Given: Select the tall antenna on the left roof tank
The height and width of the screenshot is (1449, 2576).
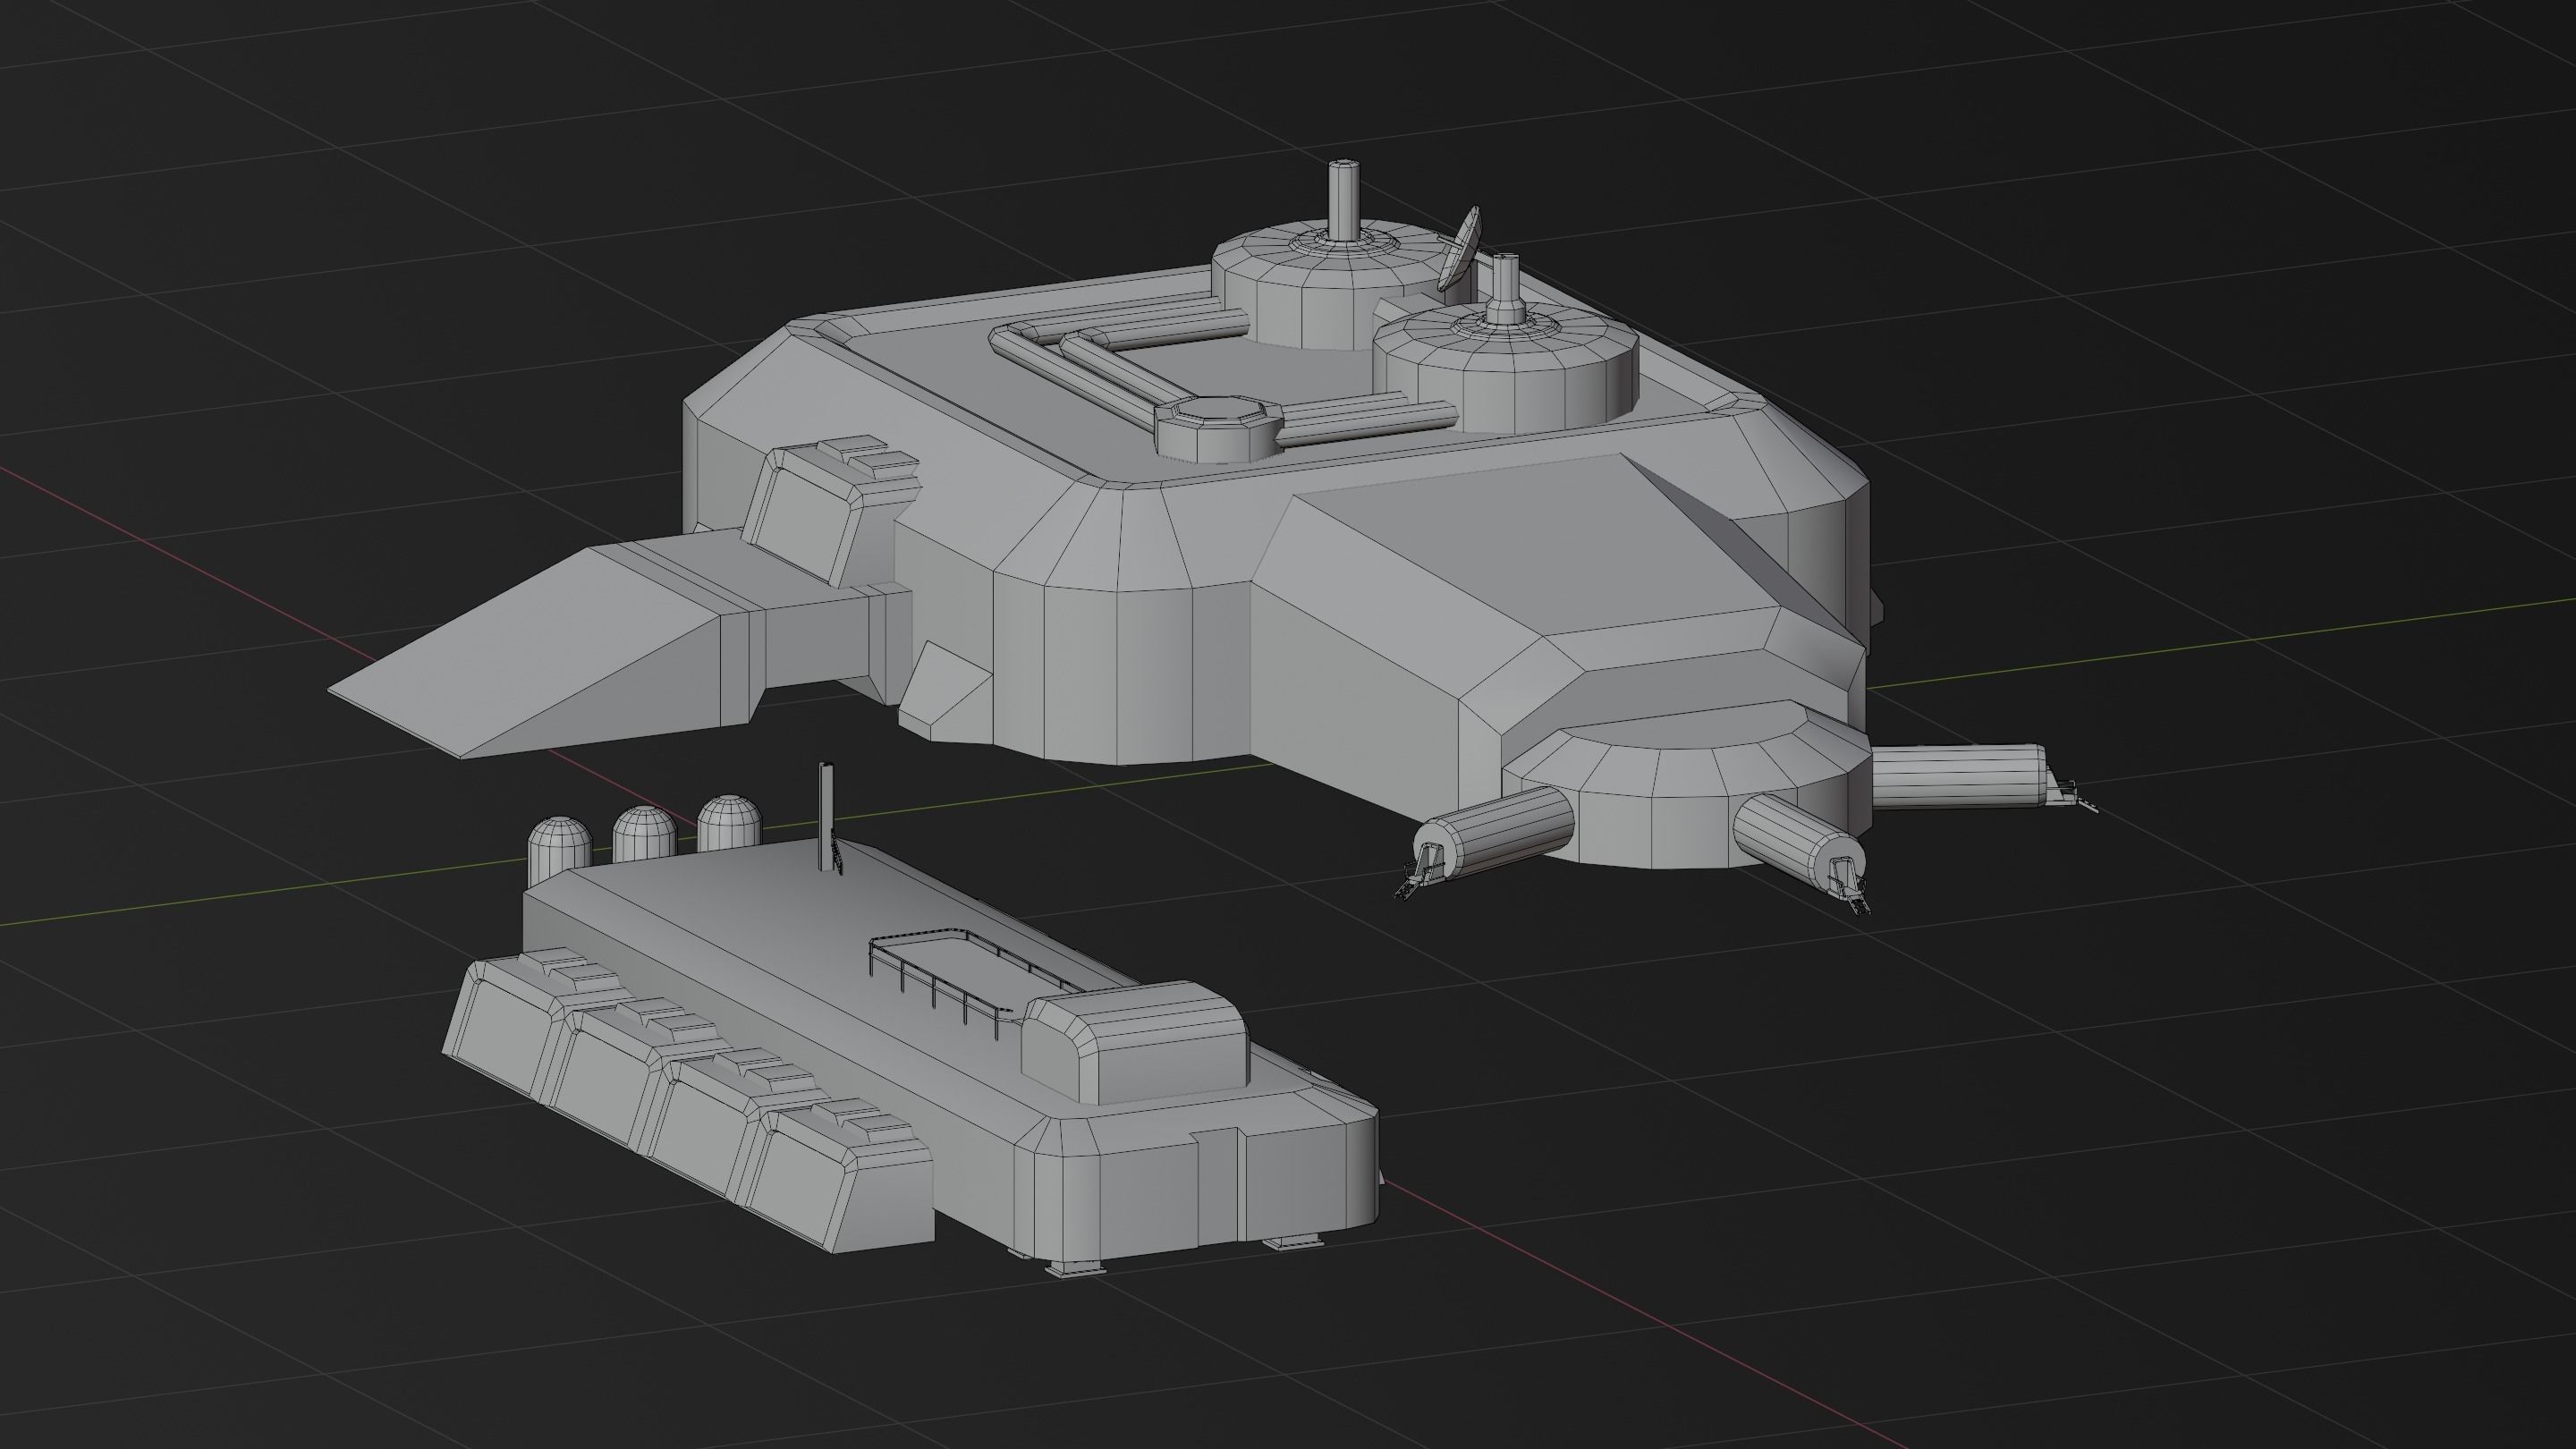Looking at the screenshot, I should point(1345,200).
